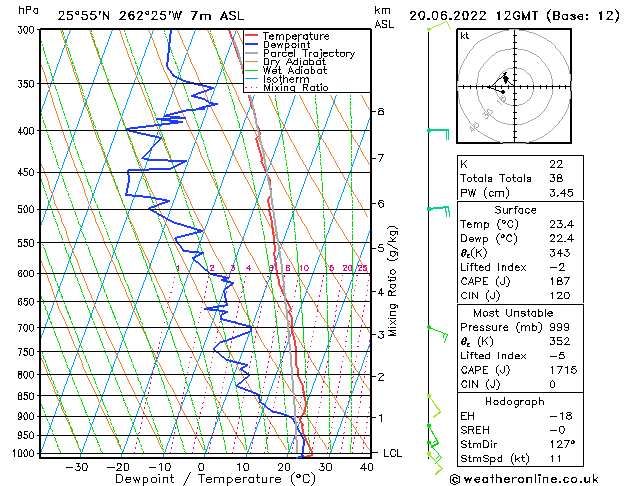Click the Most Unstable Lifted Index '-5'
Image resolution: width=629 pixels, height=486 pixels.
click(x=557, y=356)
